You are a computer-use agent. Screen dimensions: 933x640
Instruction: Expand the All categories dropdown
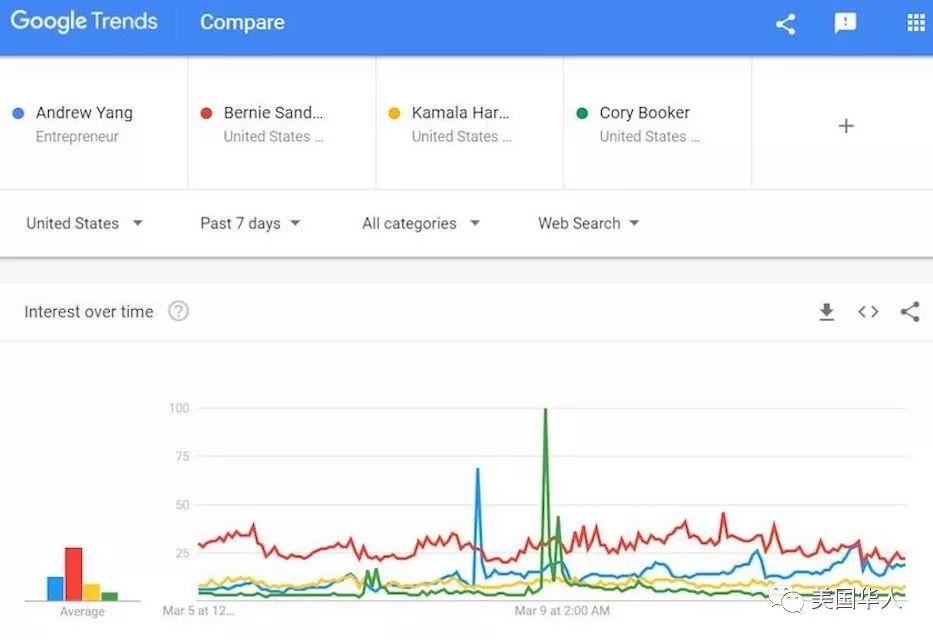click(x=420, y=223)
